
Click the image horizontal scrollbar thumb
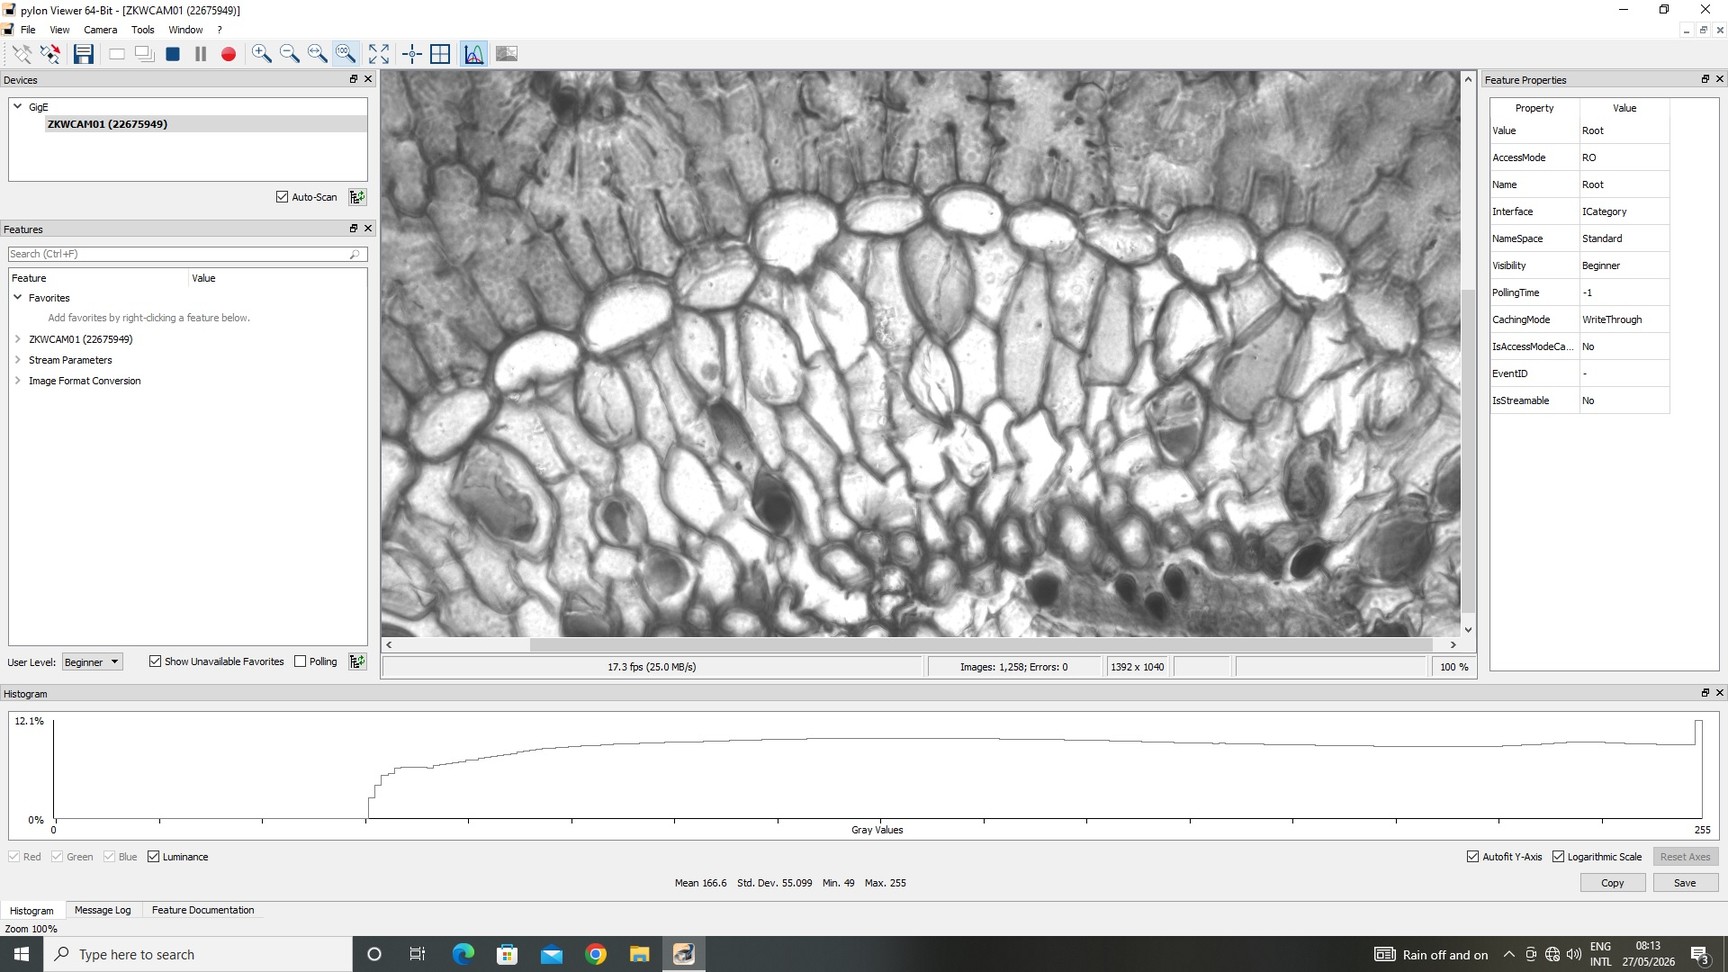point(983,645)
